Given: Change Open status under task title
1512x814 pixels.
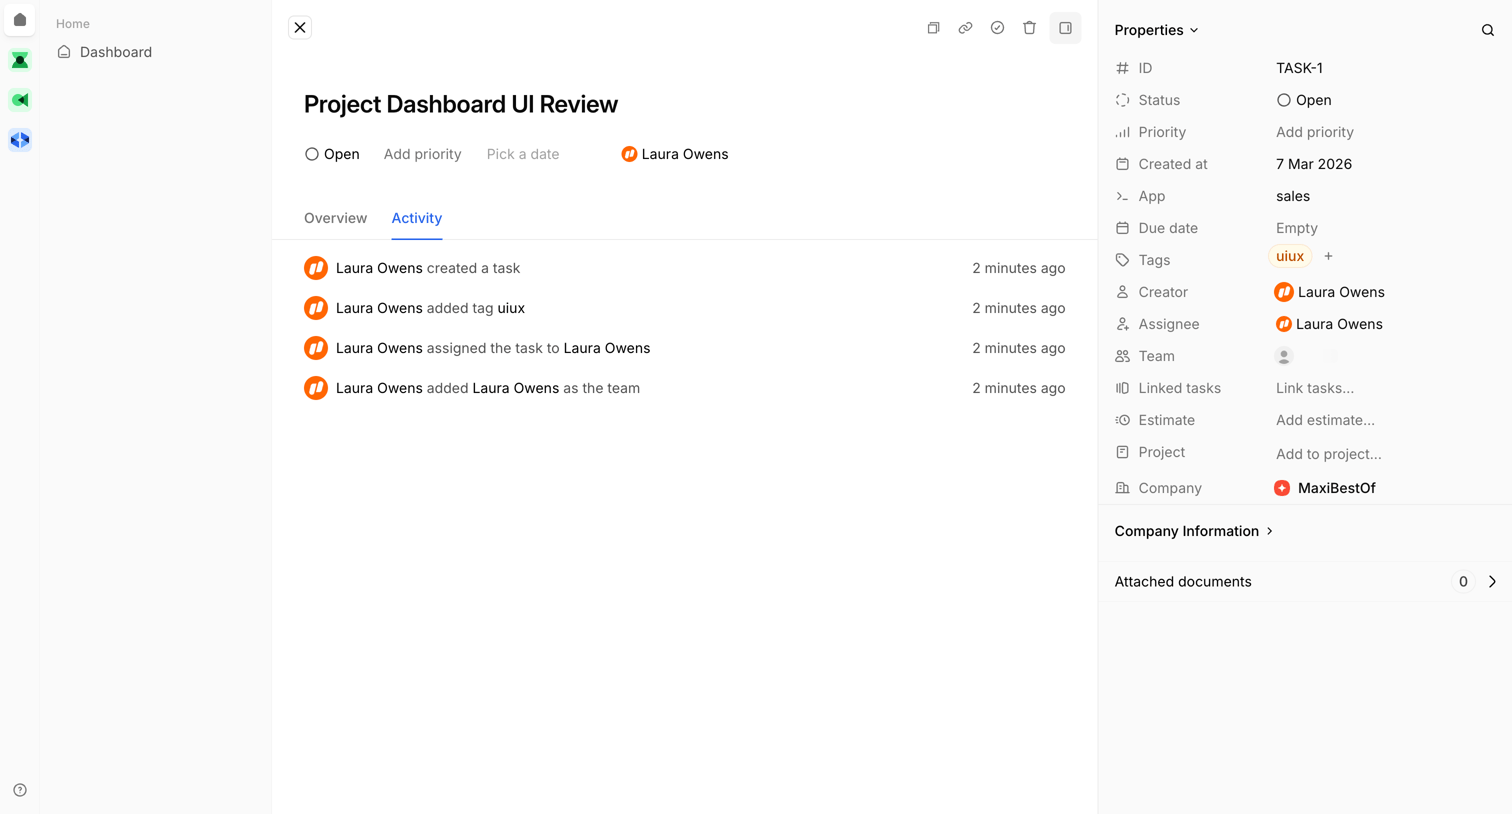Looking at the screenshot, I should pyautogui.click(x=332, y=154).
